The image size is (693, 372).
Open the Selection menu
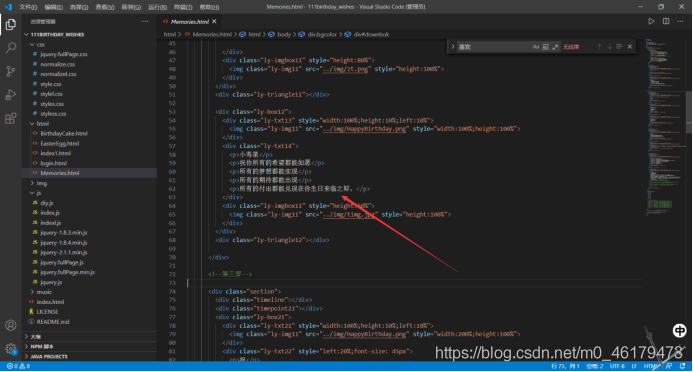(79, 7)
